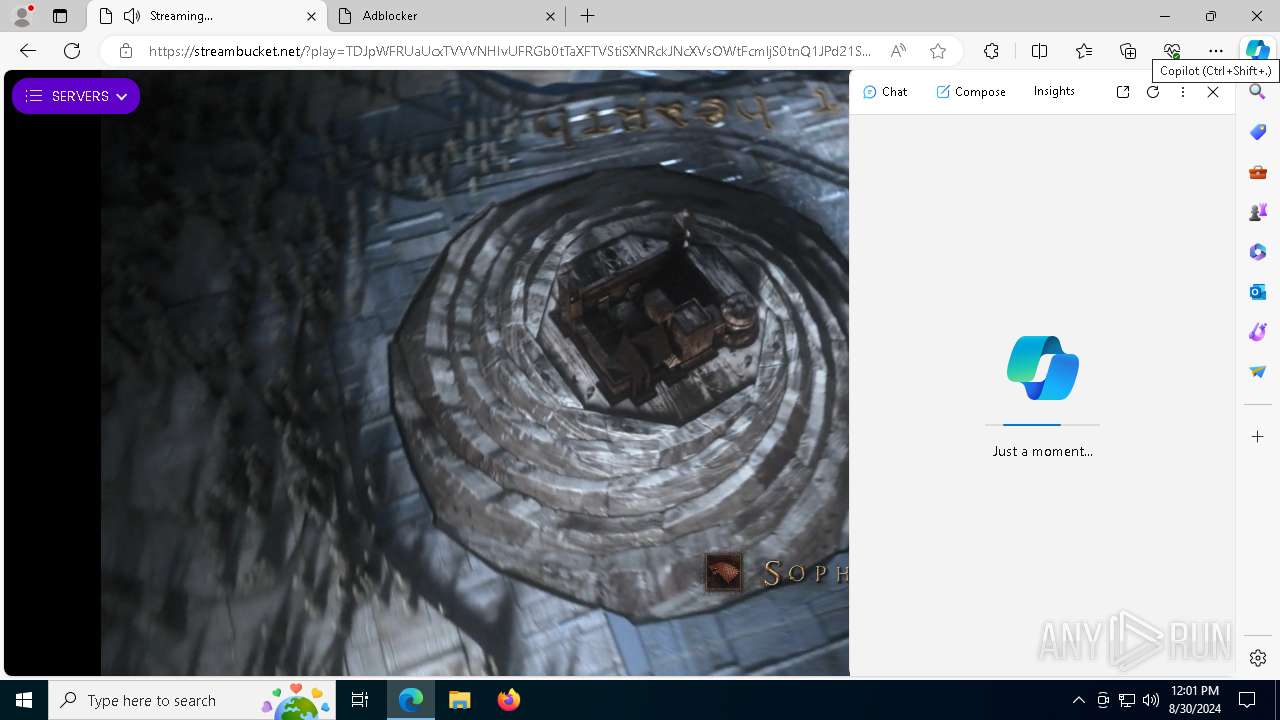
Task: Open sidebar Shopping tag icon
Action: coord(1258,132)
